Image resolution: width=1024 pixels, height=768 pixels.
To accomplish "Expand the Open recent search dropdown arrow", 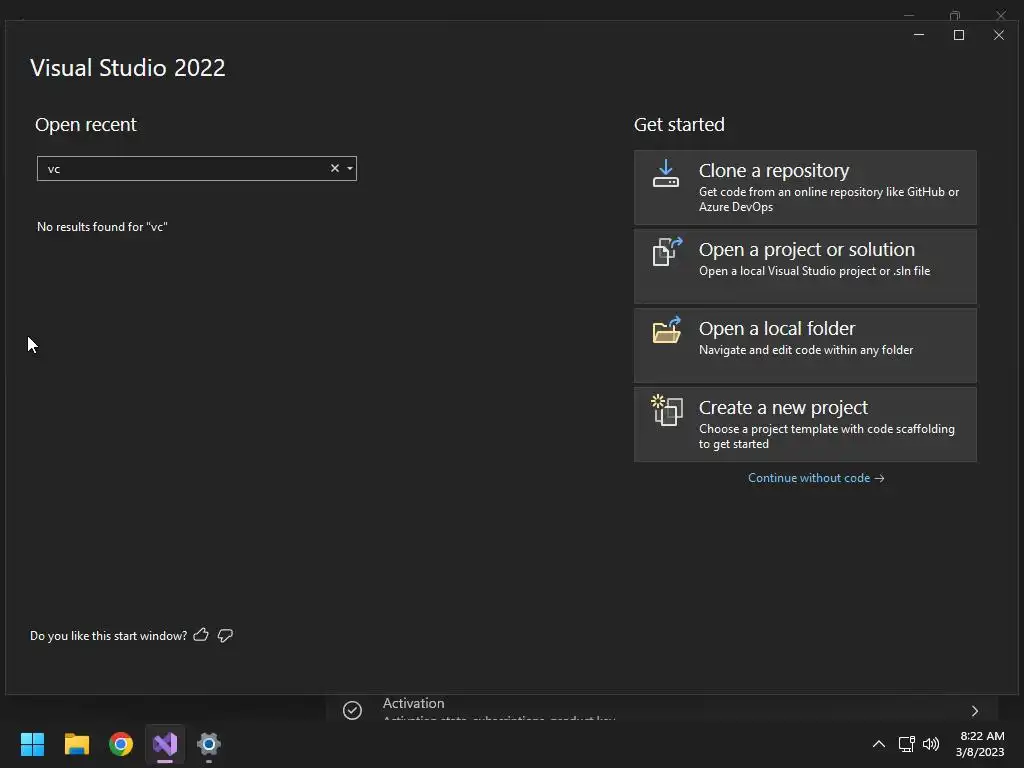I will point(350,168).
